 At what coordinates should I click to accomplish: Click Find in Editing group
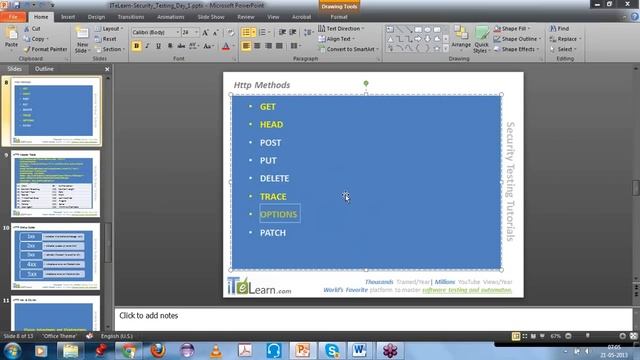pos(559,29)
